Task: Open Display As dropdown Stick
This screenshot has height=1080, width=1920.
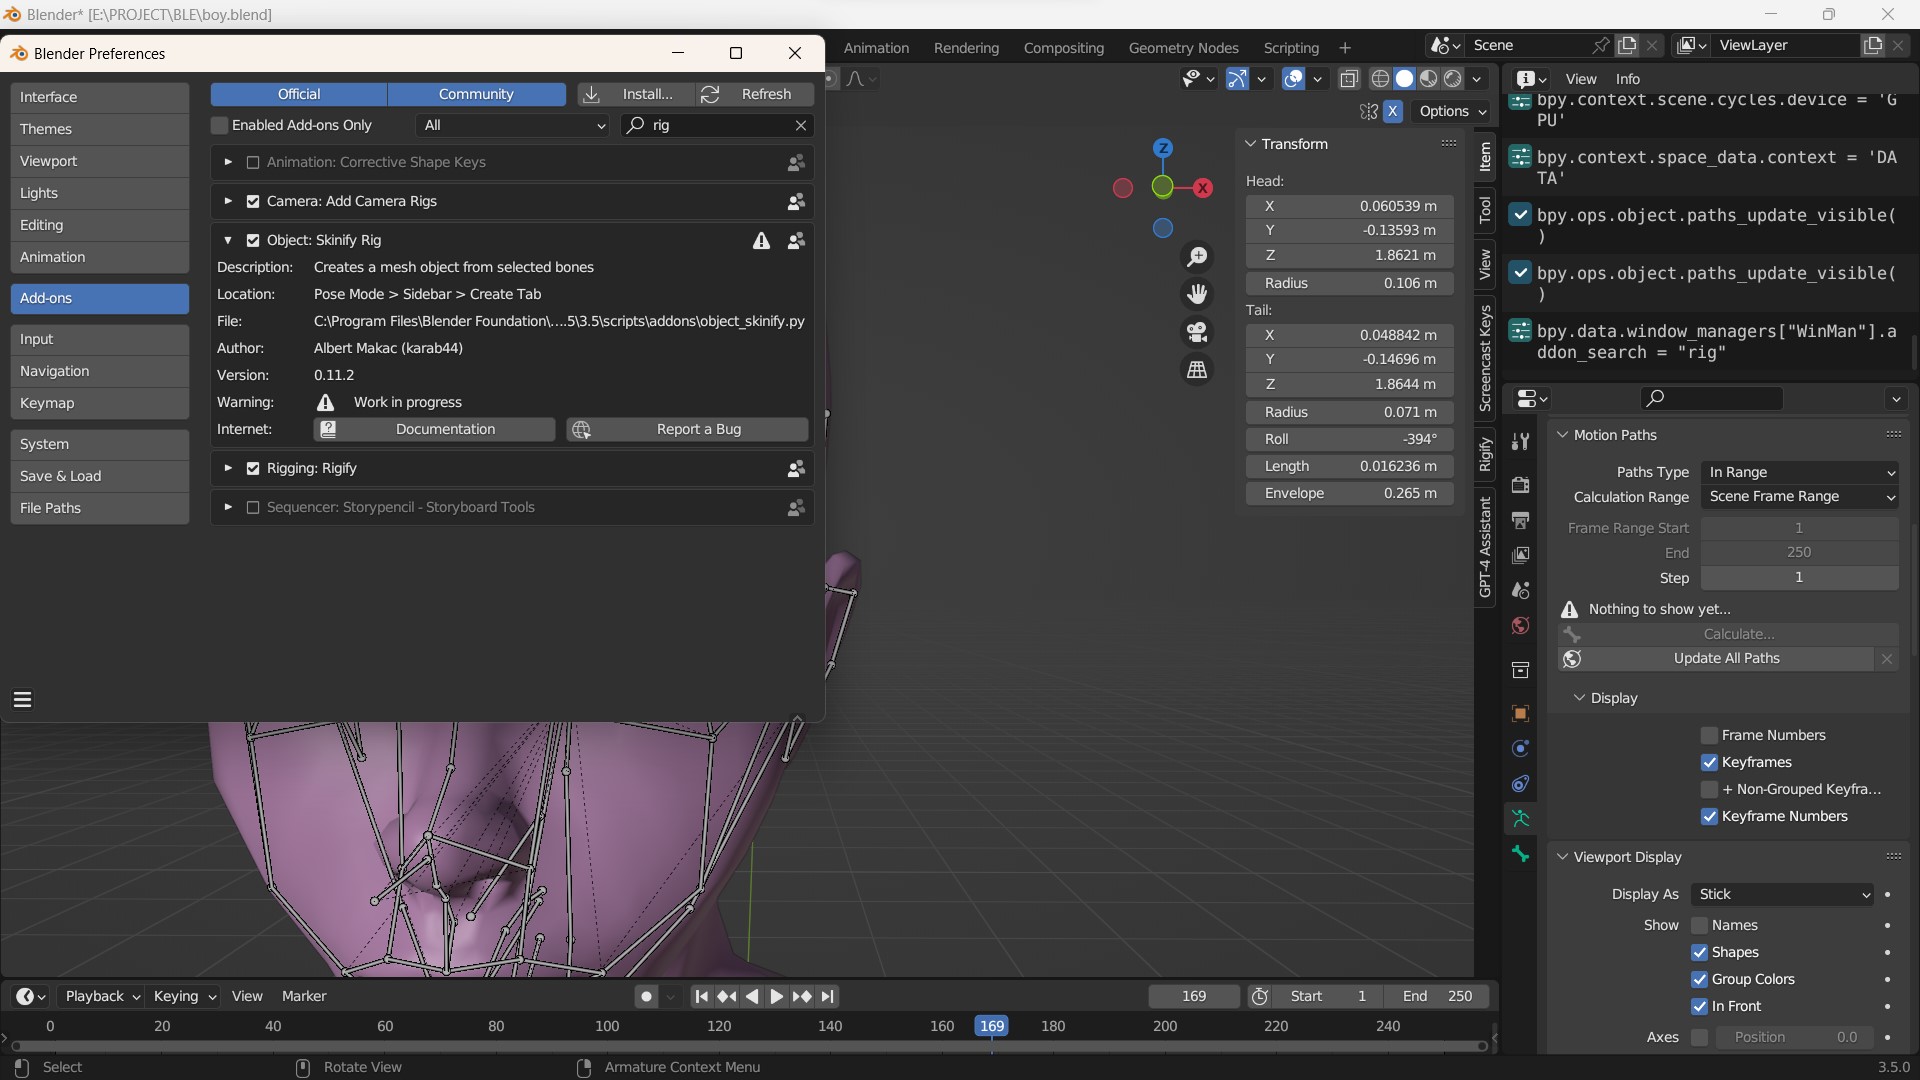Action: pos(1783,895)
